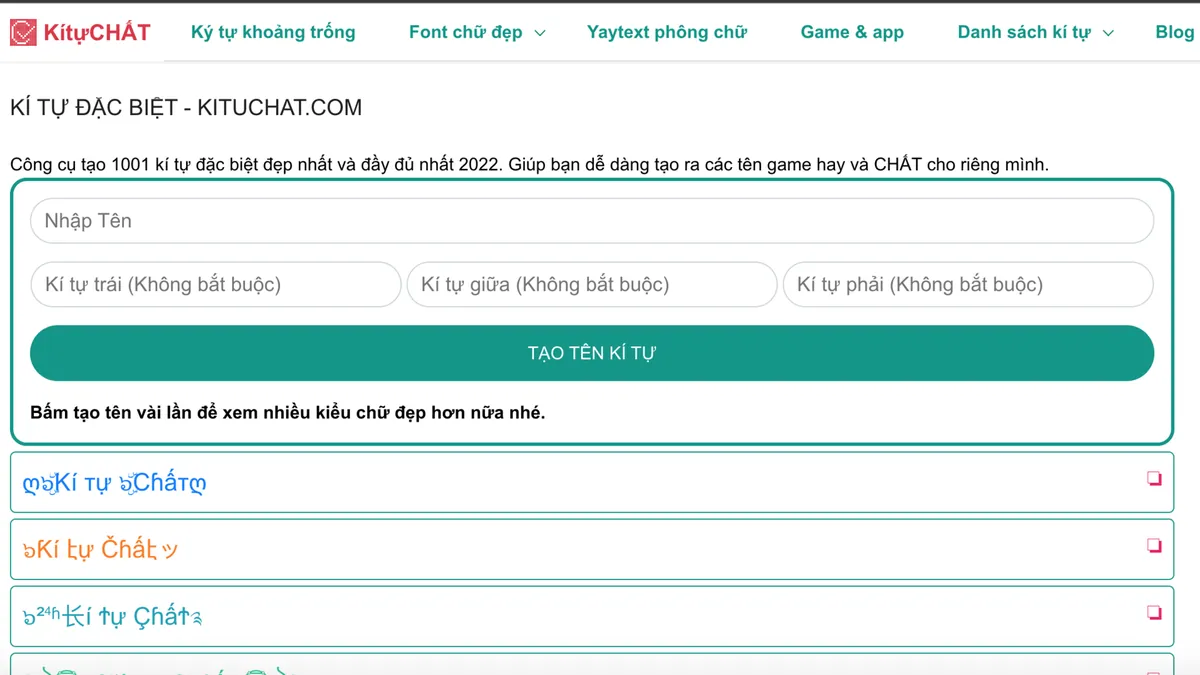Go to the 'Game & app' menu item
1200x675 pixels.
pos(852,32)
